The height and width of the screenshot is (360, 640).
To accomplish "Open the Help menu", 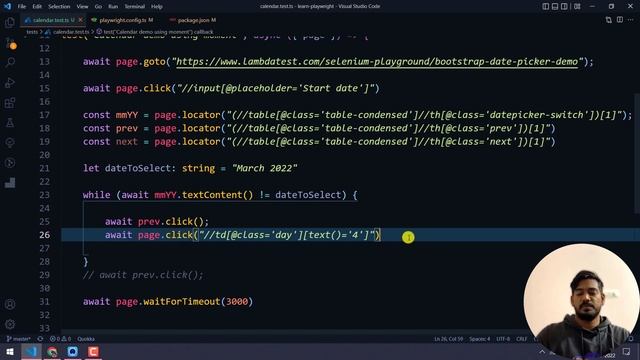I will coord(157,7).
